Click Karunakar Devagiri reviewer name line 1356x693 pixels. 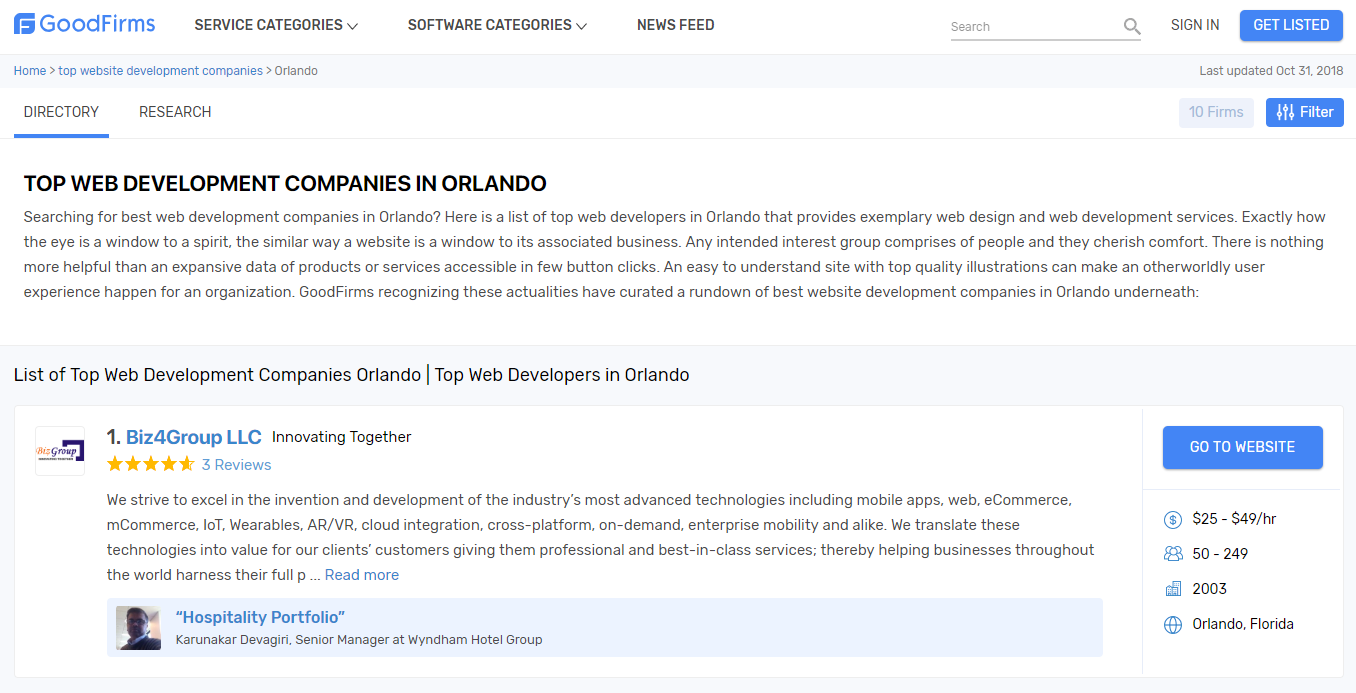pos(359,640)
